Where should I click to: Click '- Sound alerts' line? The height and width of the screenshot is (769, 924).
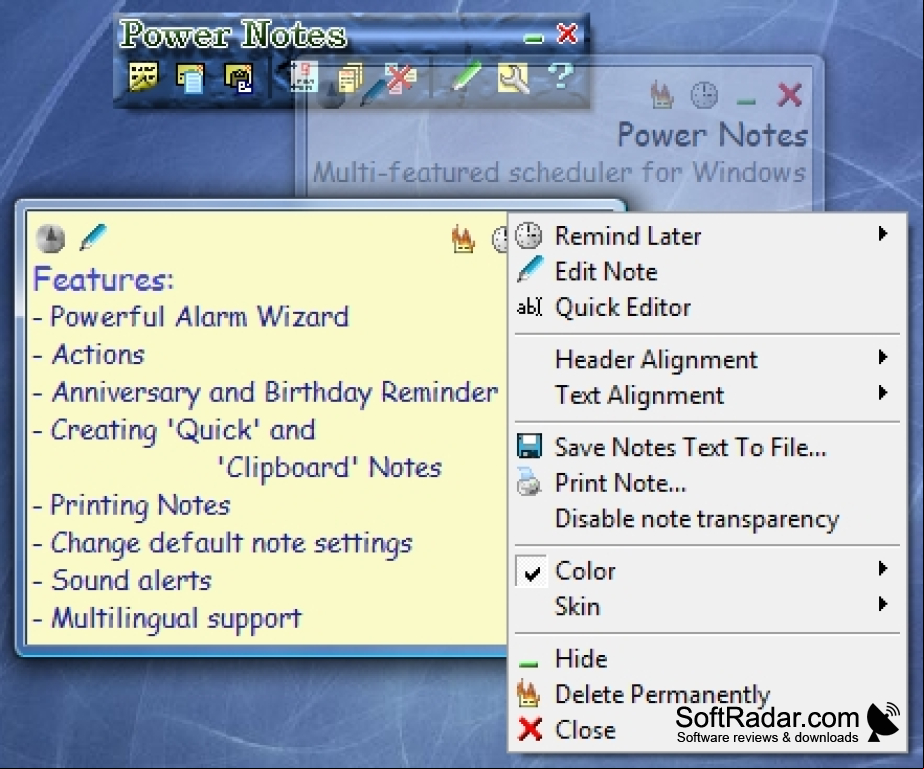(x=122, y=580)
